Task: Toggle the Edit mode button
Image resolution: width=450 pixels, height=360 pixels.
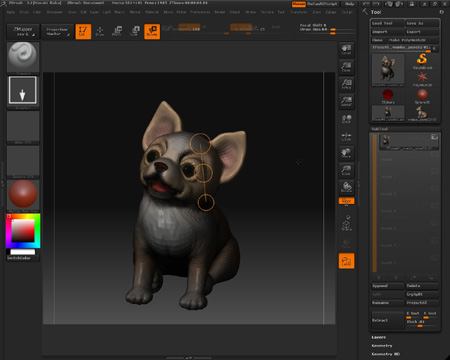Action: [x=83, y=32]
